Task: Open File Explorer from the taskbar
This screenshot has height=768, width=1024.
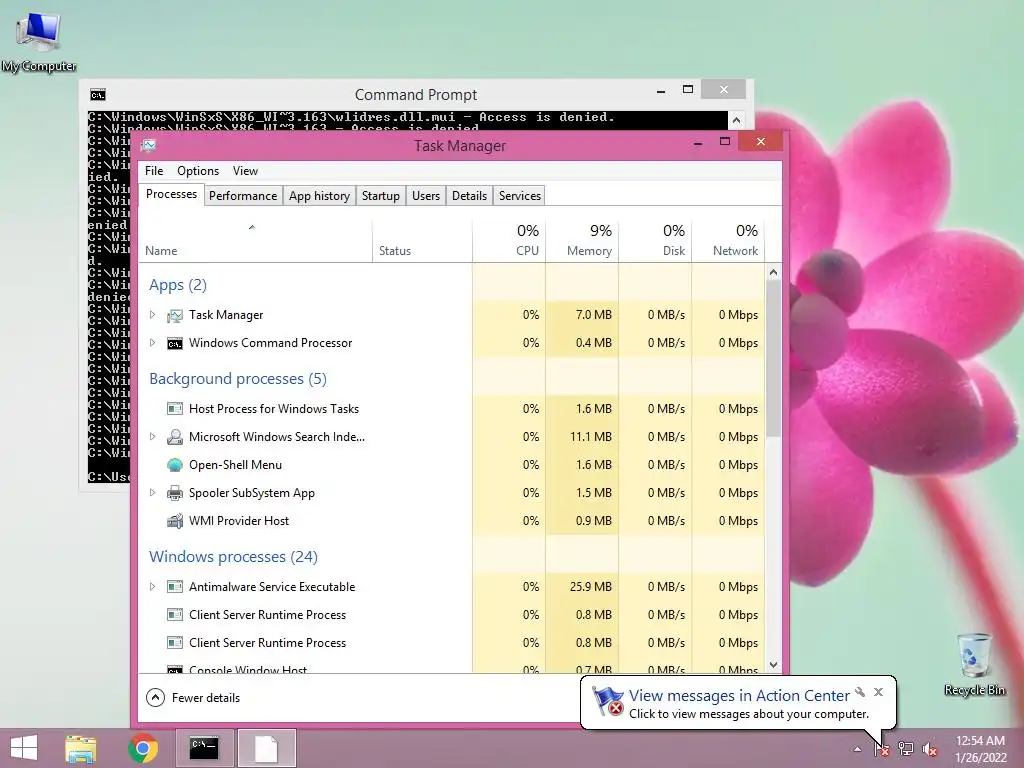Action: 81,748
